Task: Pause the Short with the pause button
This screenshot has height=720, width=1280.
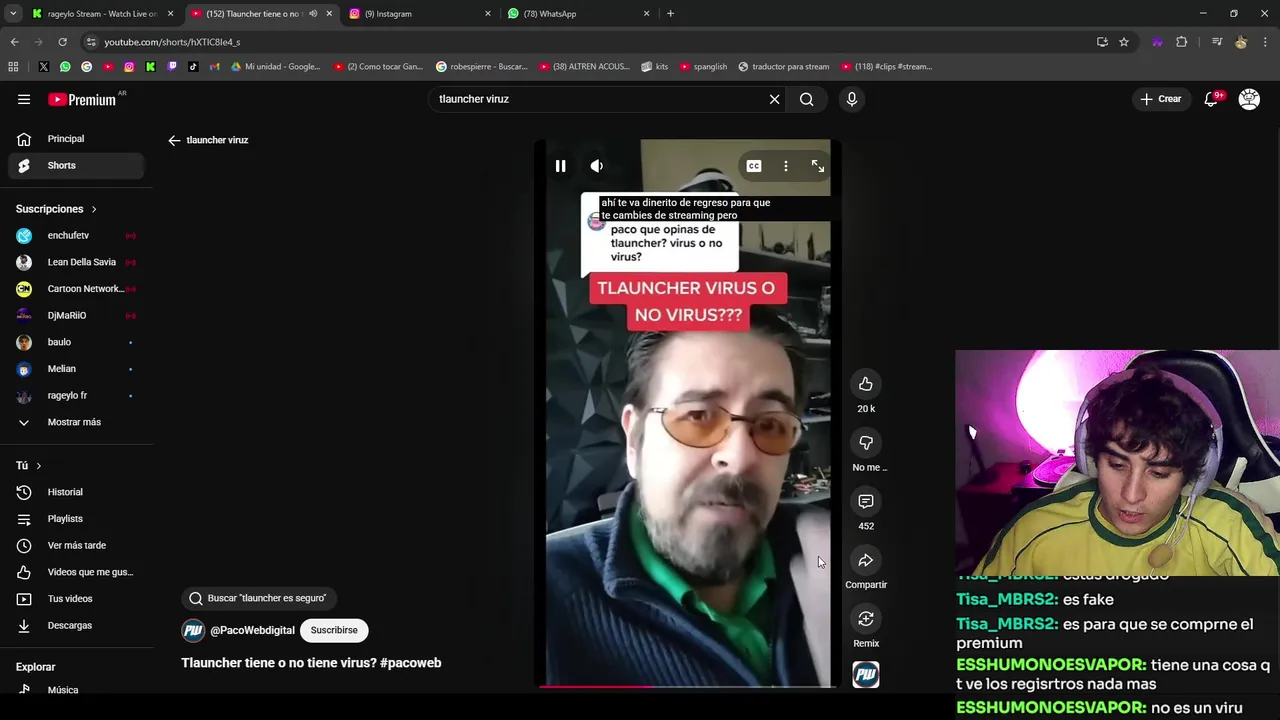Action: click(560, 166)
